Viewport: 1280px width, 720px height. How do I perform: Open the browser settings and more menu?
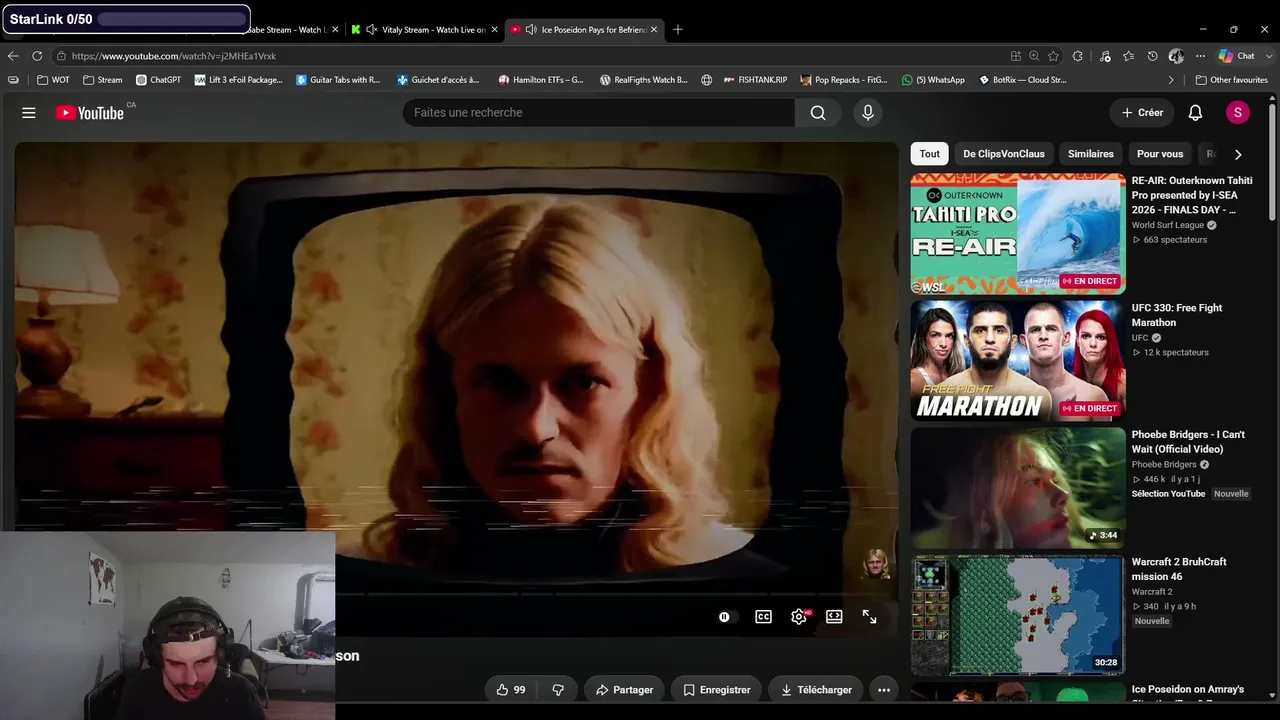coord(1200,56)
